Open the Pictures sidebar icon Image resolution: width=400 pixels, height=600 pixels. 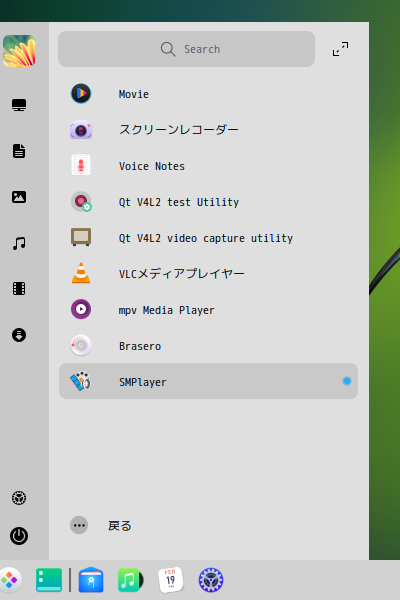click(x=19, y=197)
